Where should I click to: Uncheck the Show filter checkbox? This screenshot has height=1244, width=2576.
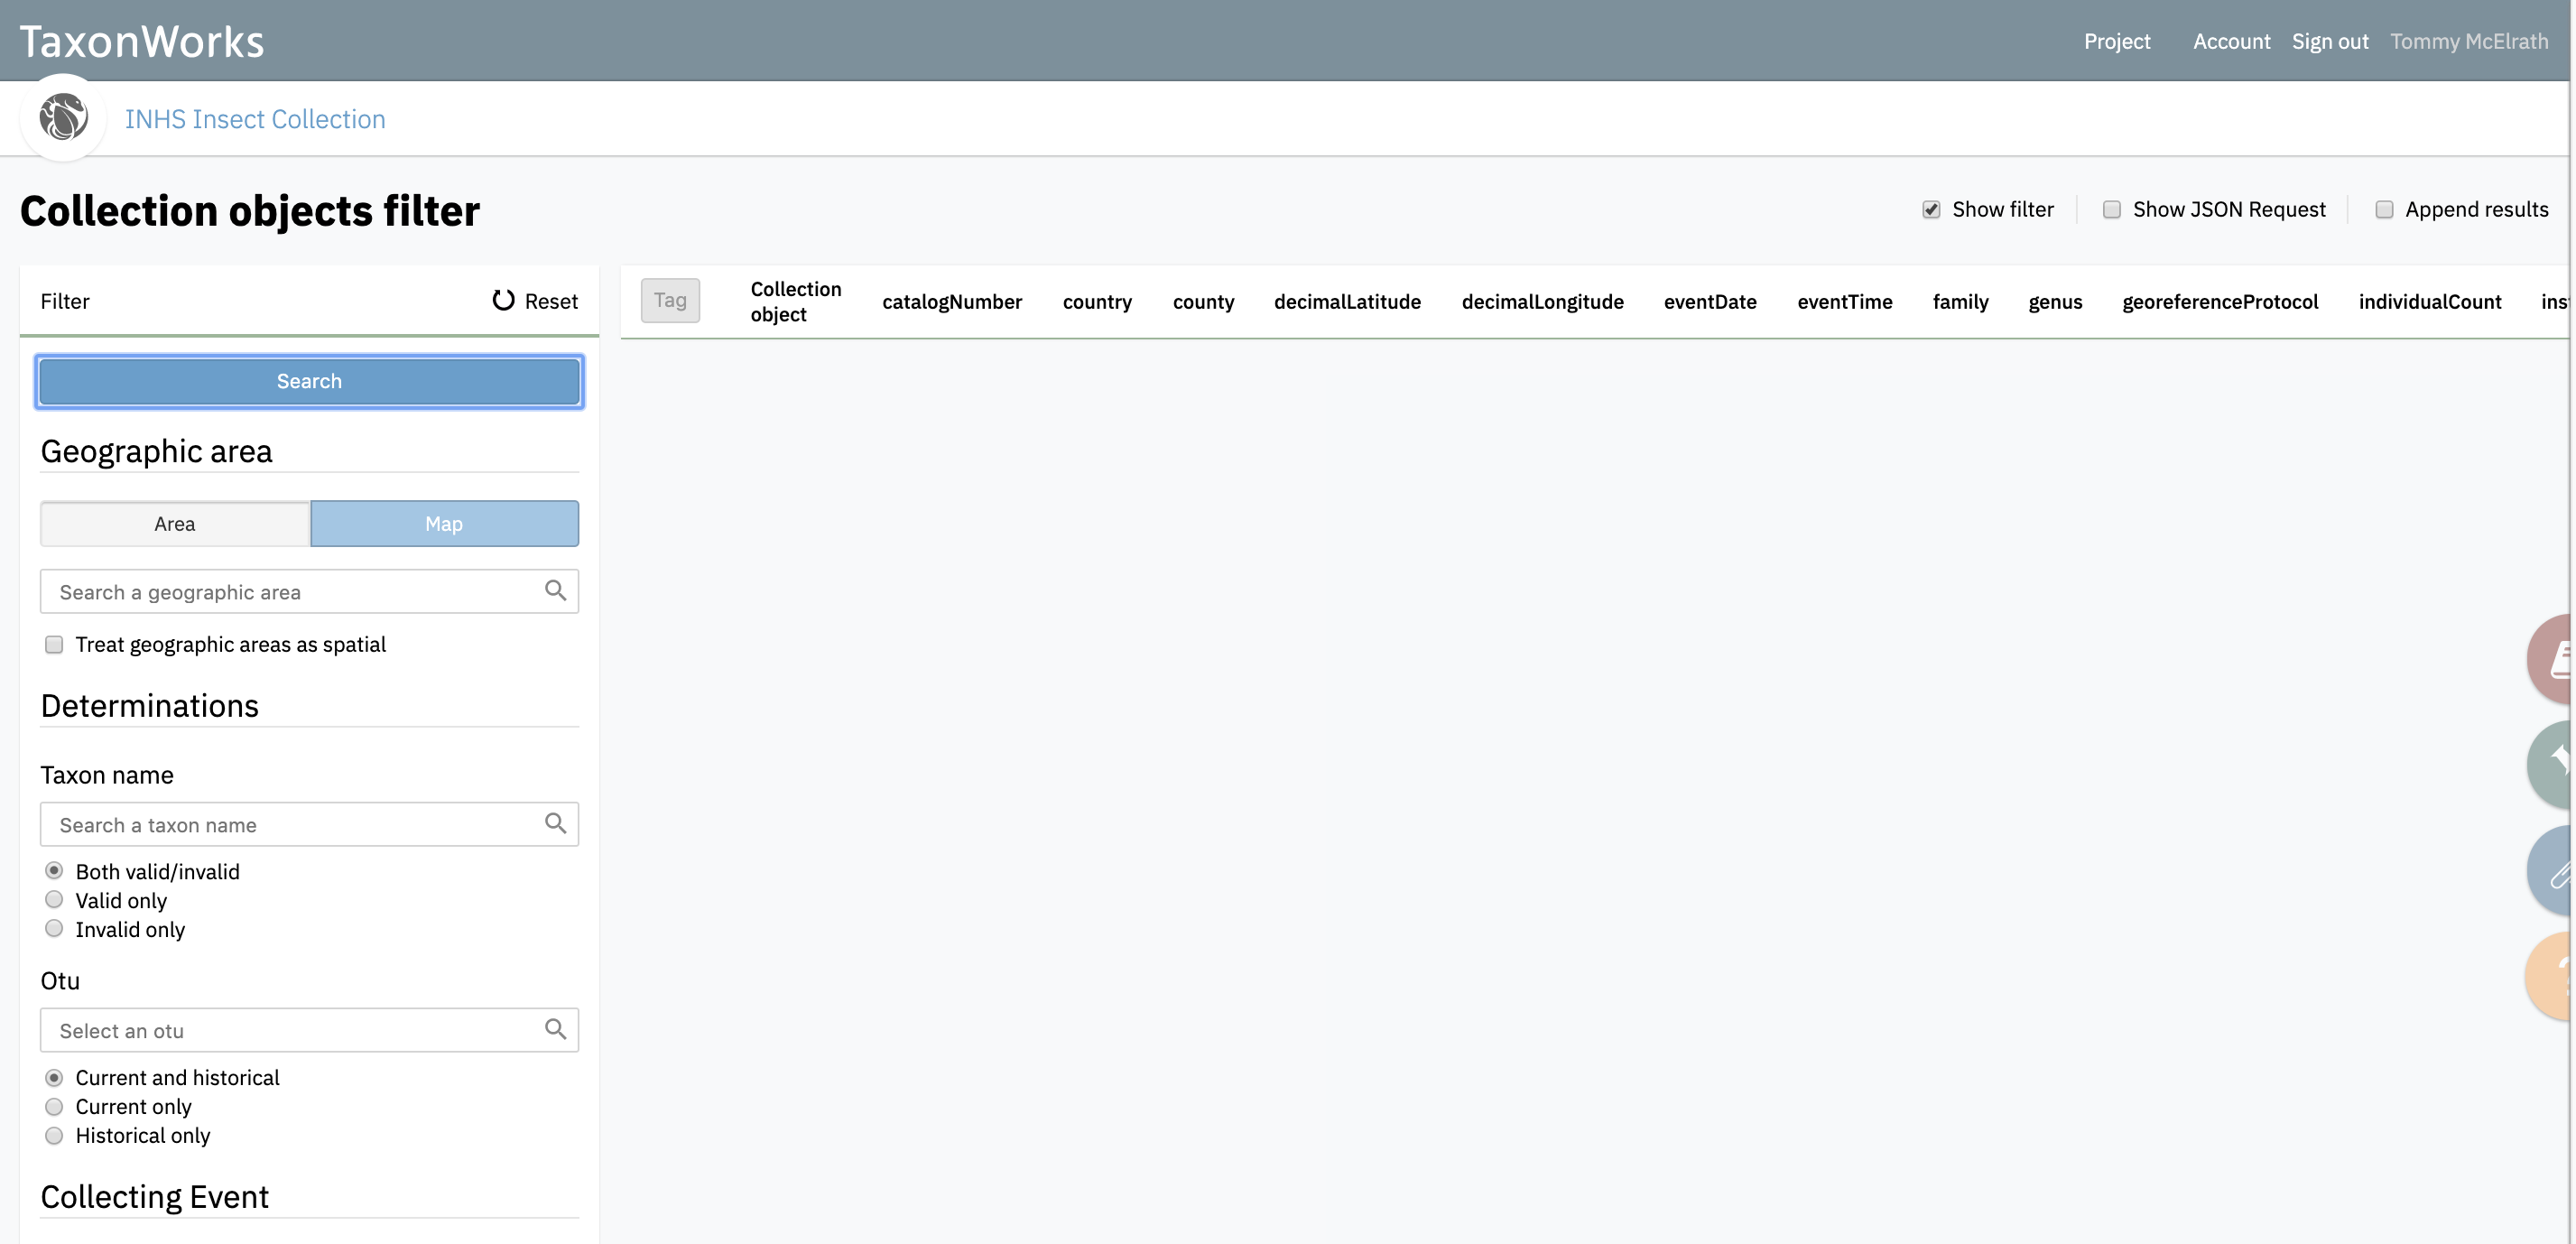tap(1931, 209)
